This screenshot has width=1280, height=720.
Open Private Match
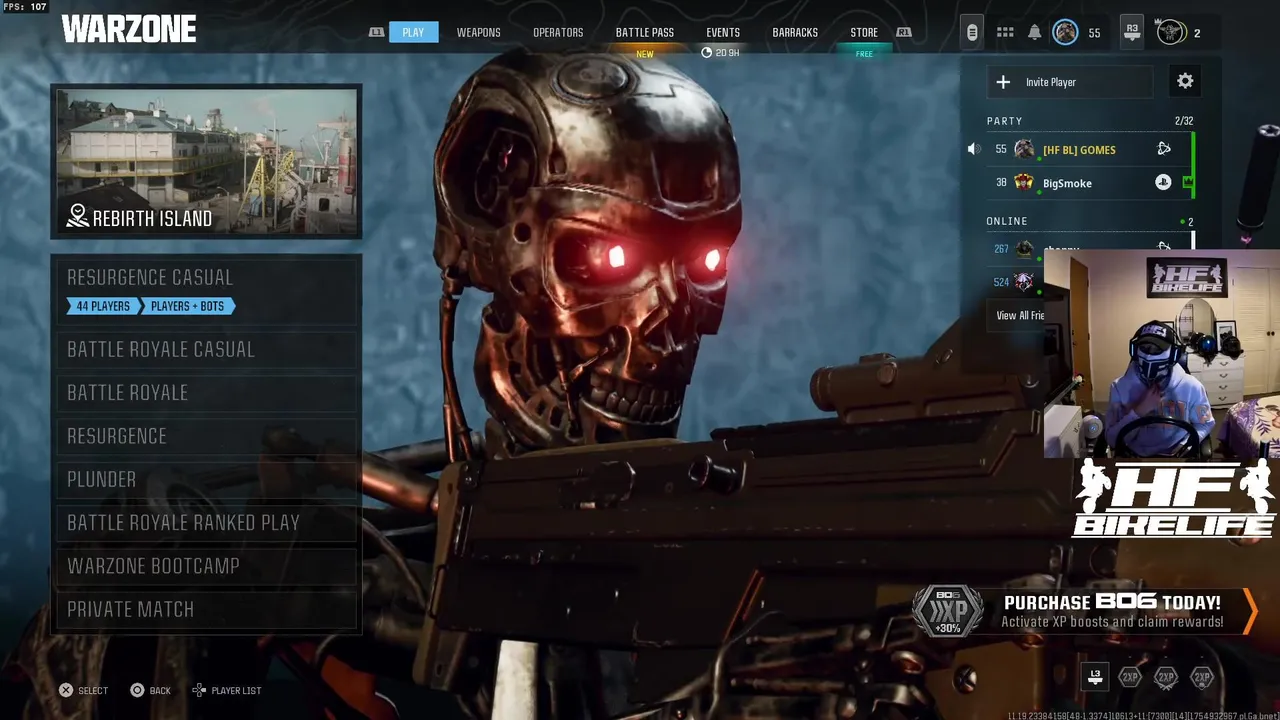pyautogui.click(x=206, y=609)
